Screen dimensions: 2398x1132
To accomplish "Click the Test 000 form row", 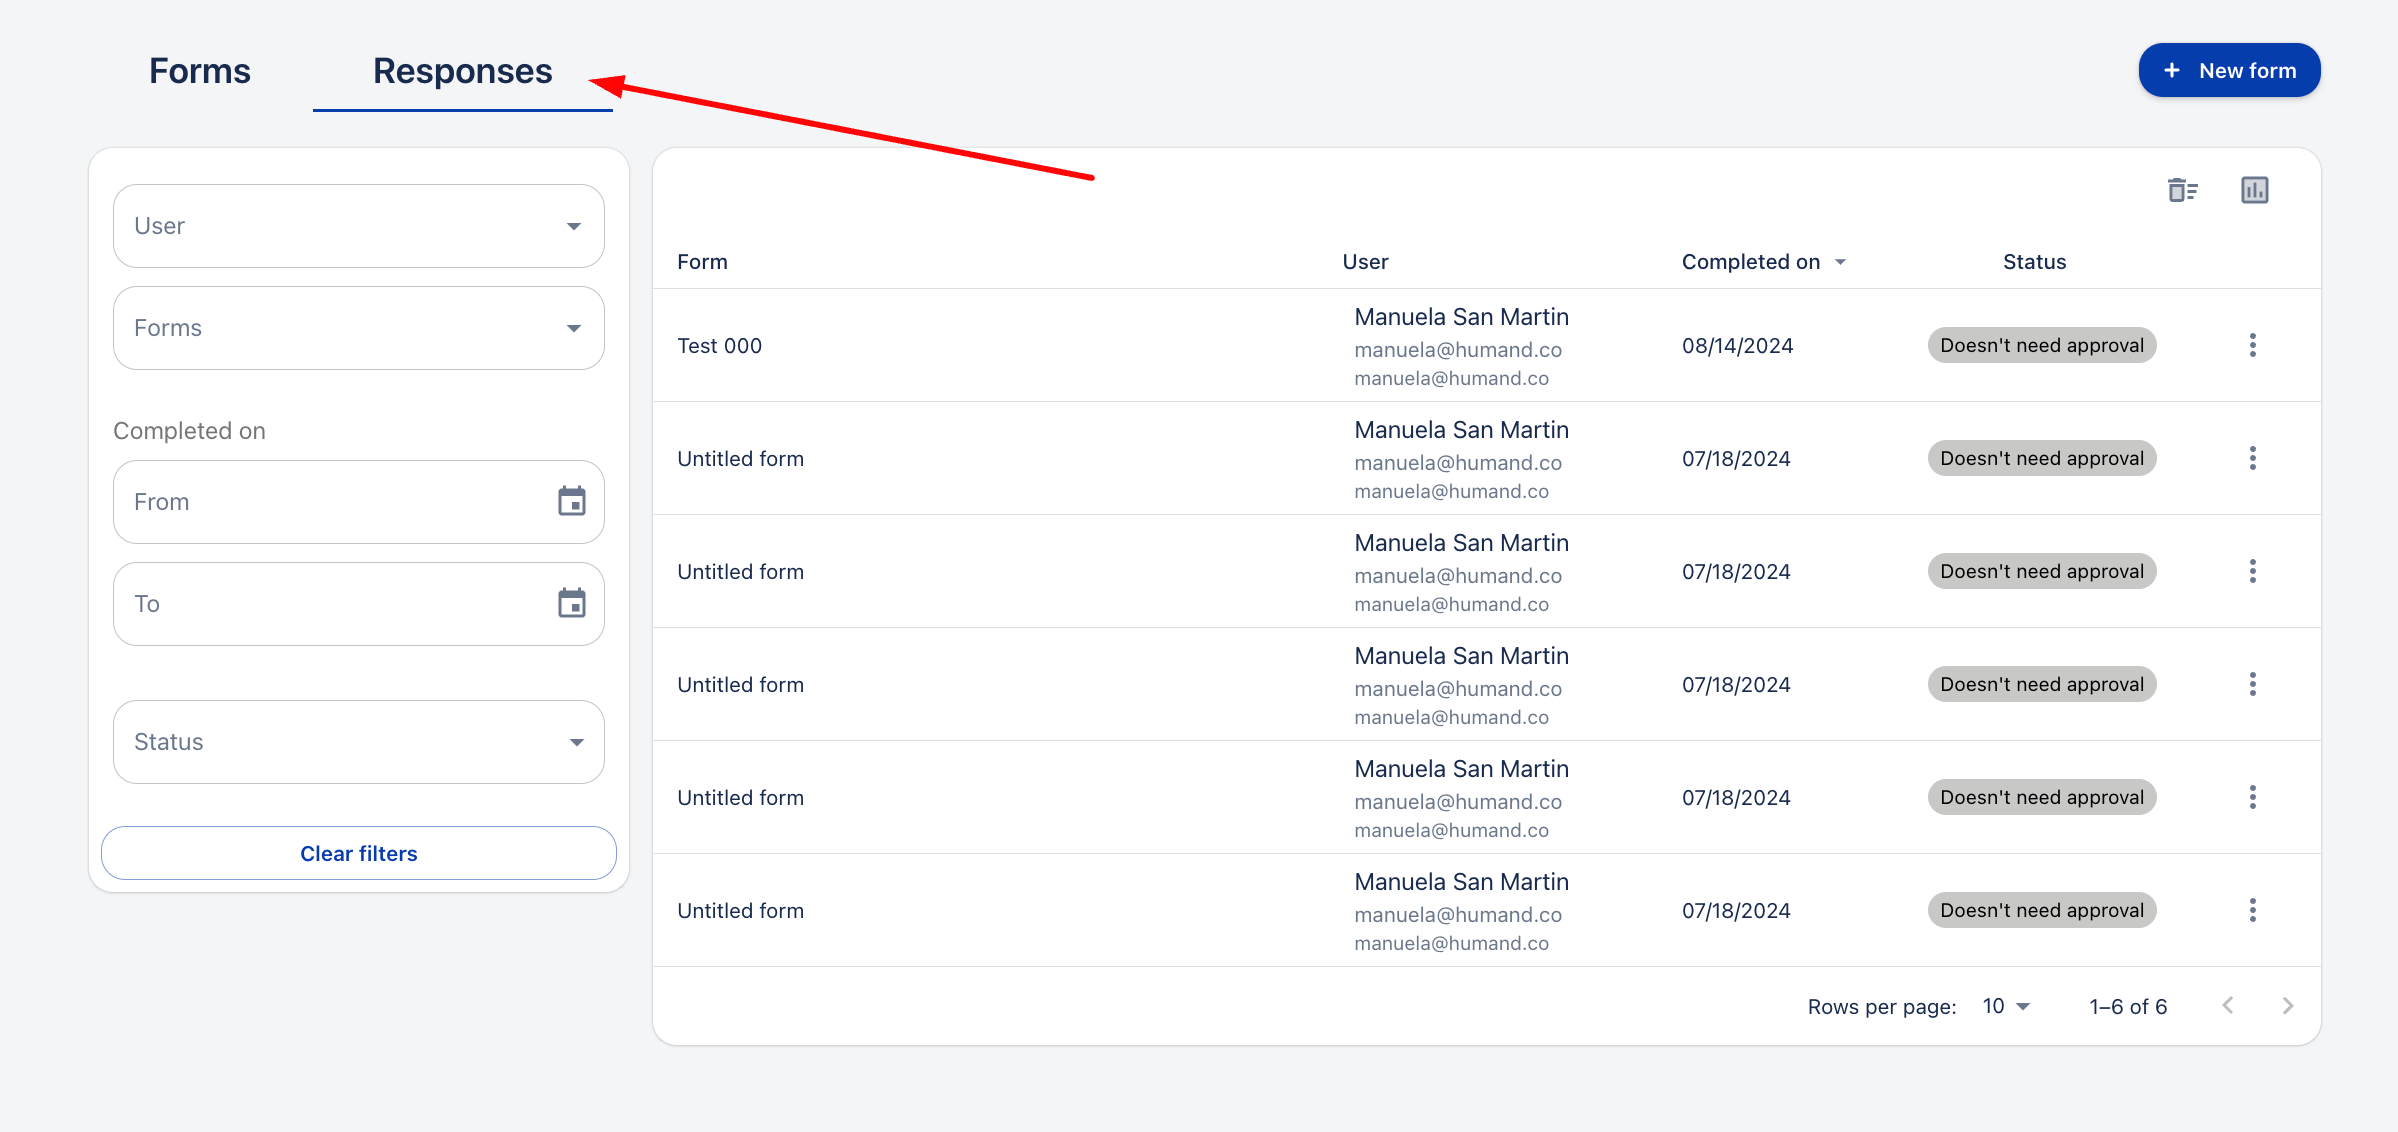I will pyautogui.click(x=720, y=346).
